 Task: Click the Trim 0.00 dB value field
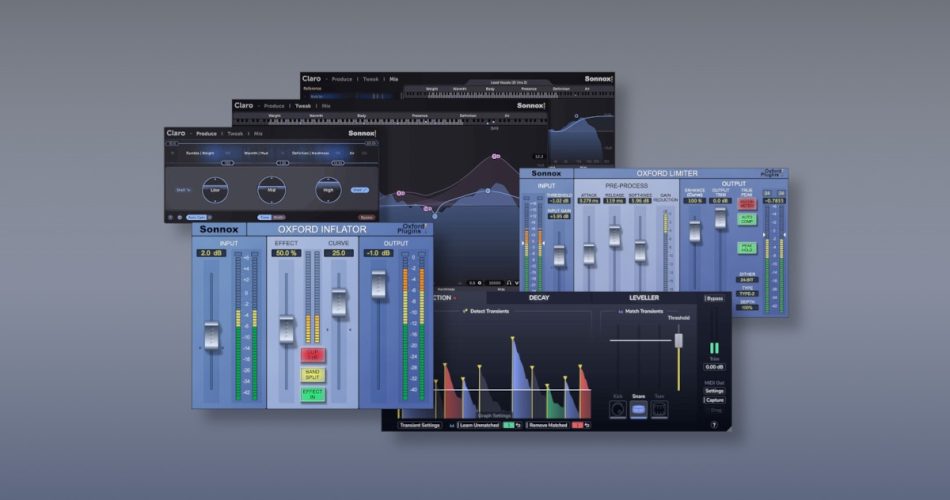[x=714, y=367]
